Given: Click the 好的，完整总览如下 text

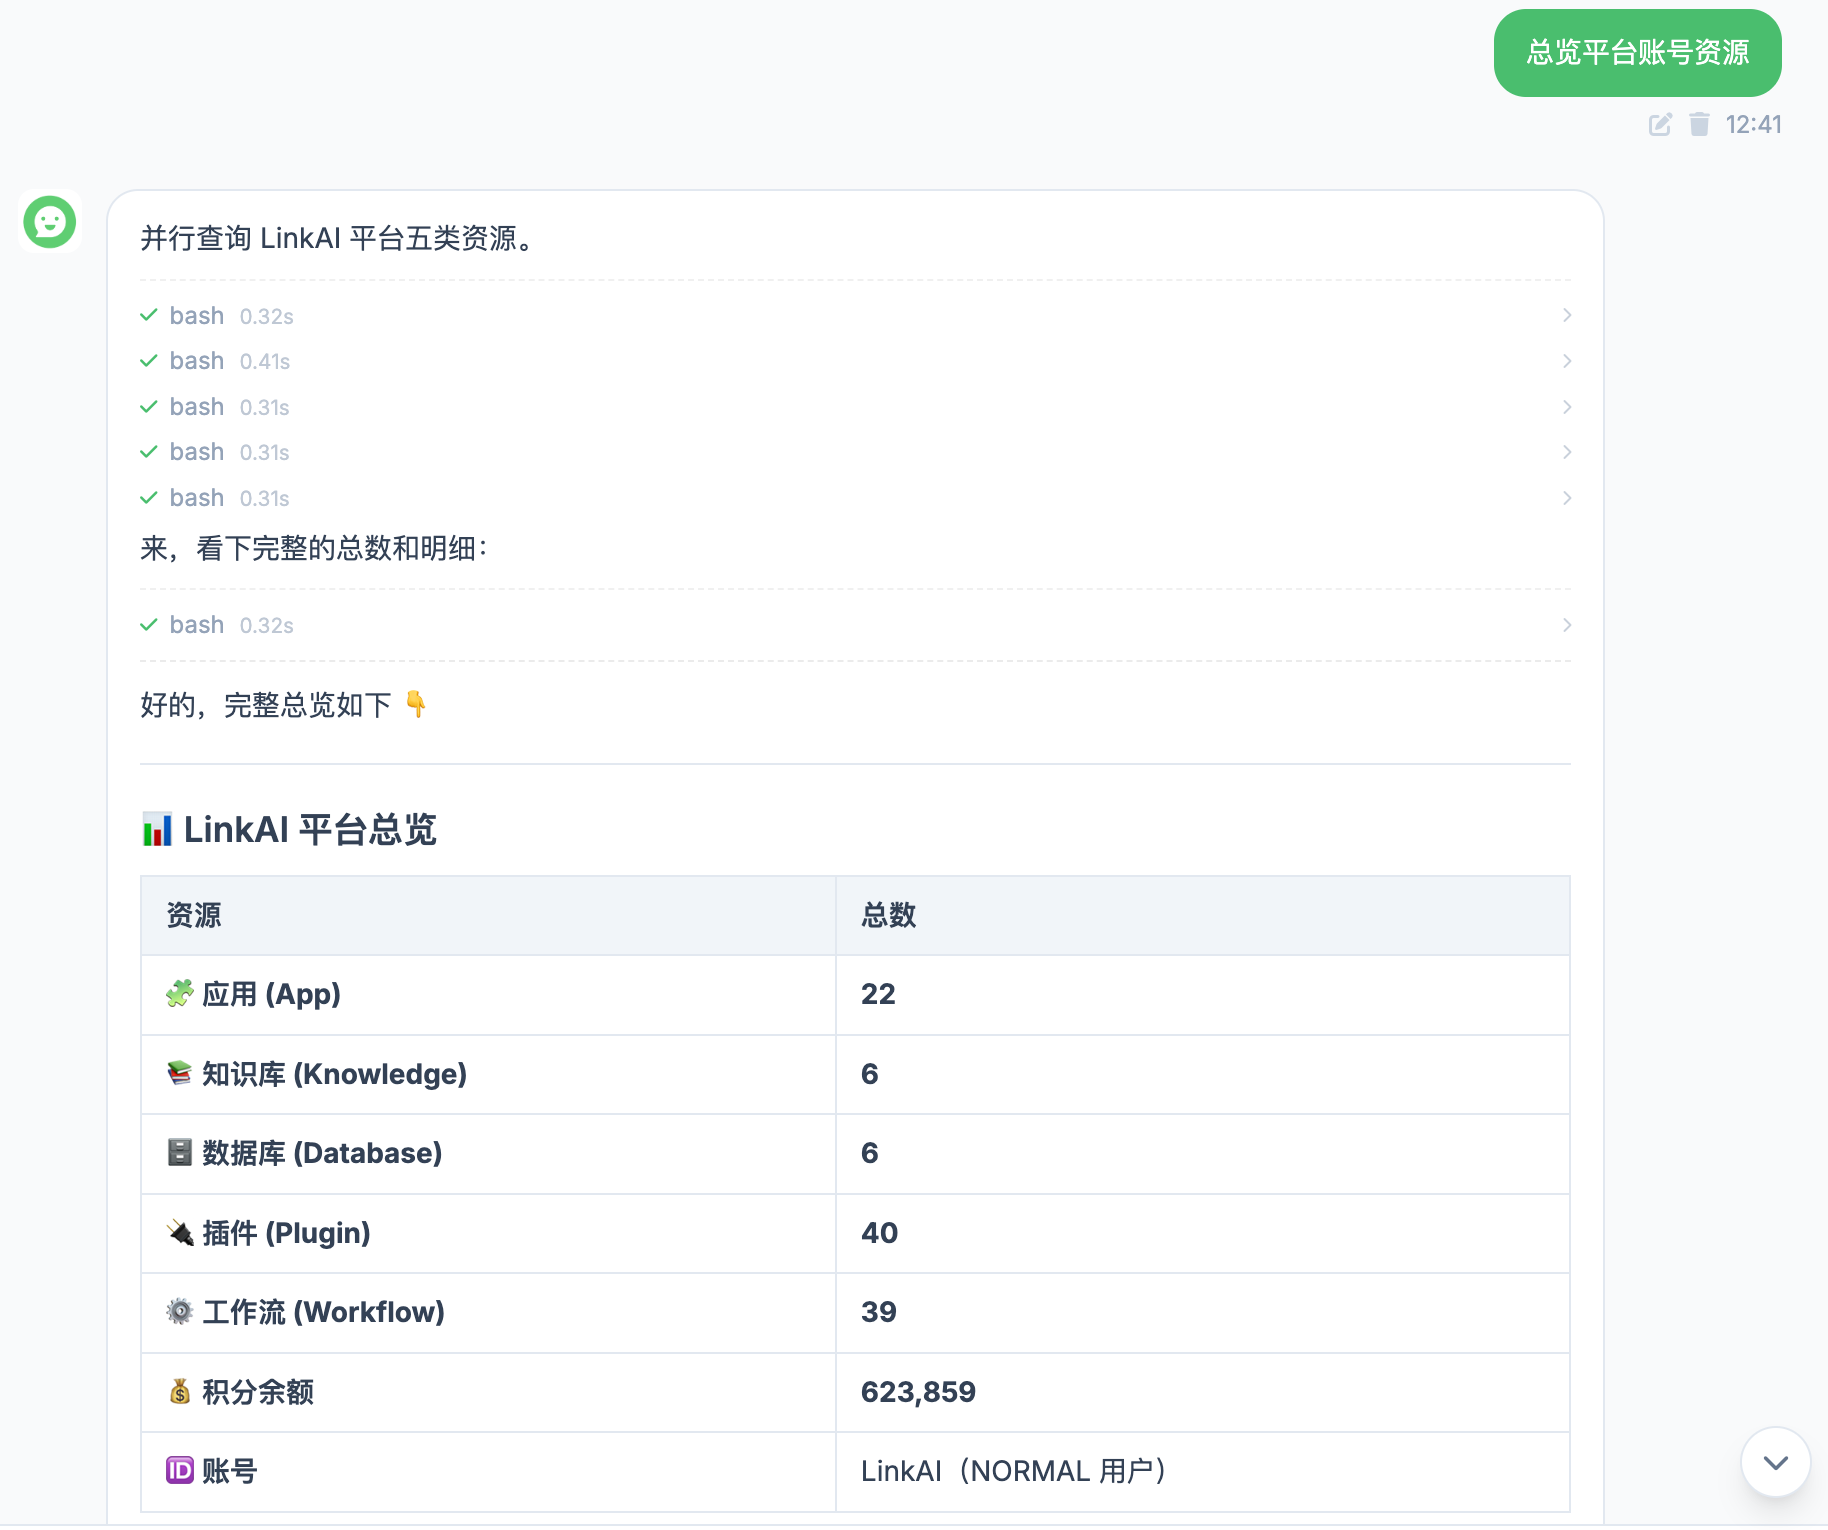Looking at the screenshot, I should (266, 704).
